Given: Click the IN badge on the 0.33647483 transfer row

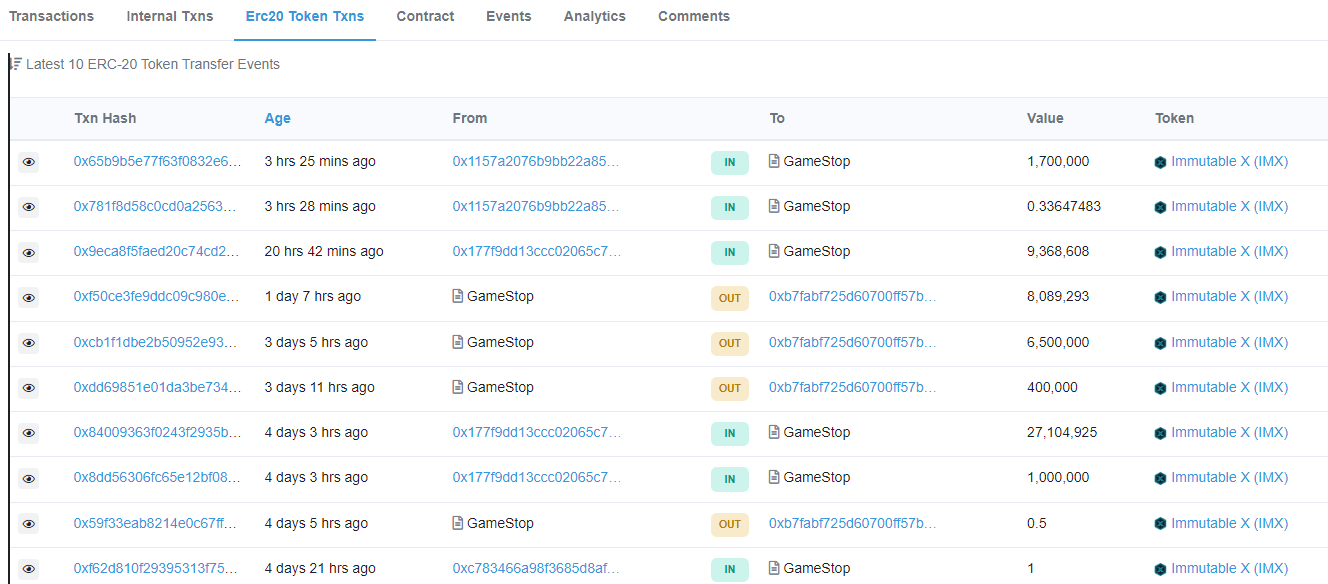Looking at the screenshot, I should (x=730, y=207).
